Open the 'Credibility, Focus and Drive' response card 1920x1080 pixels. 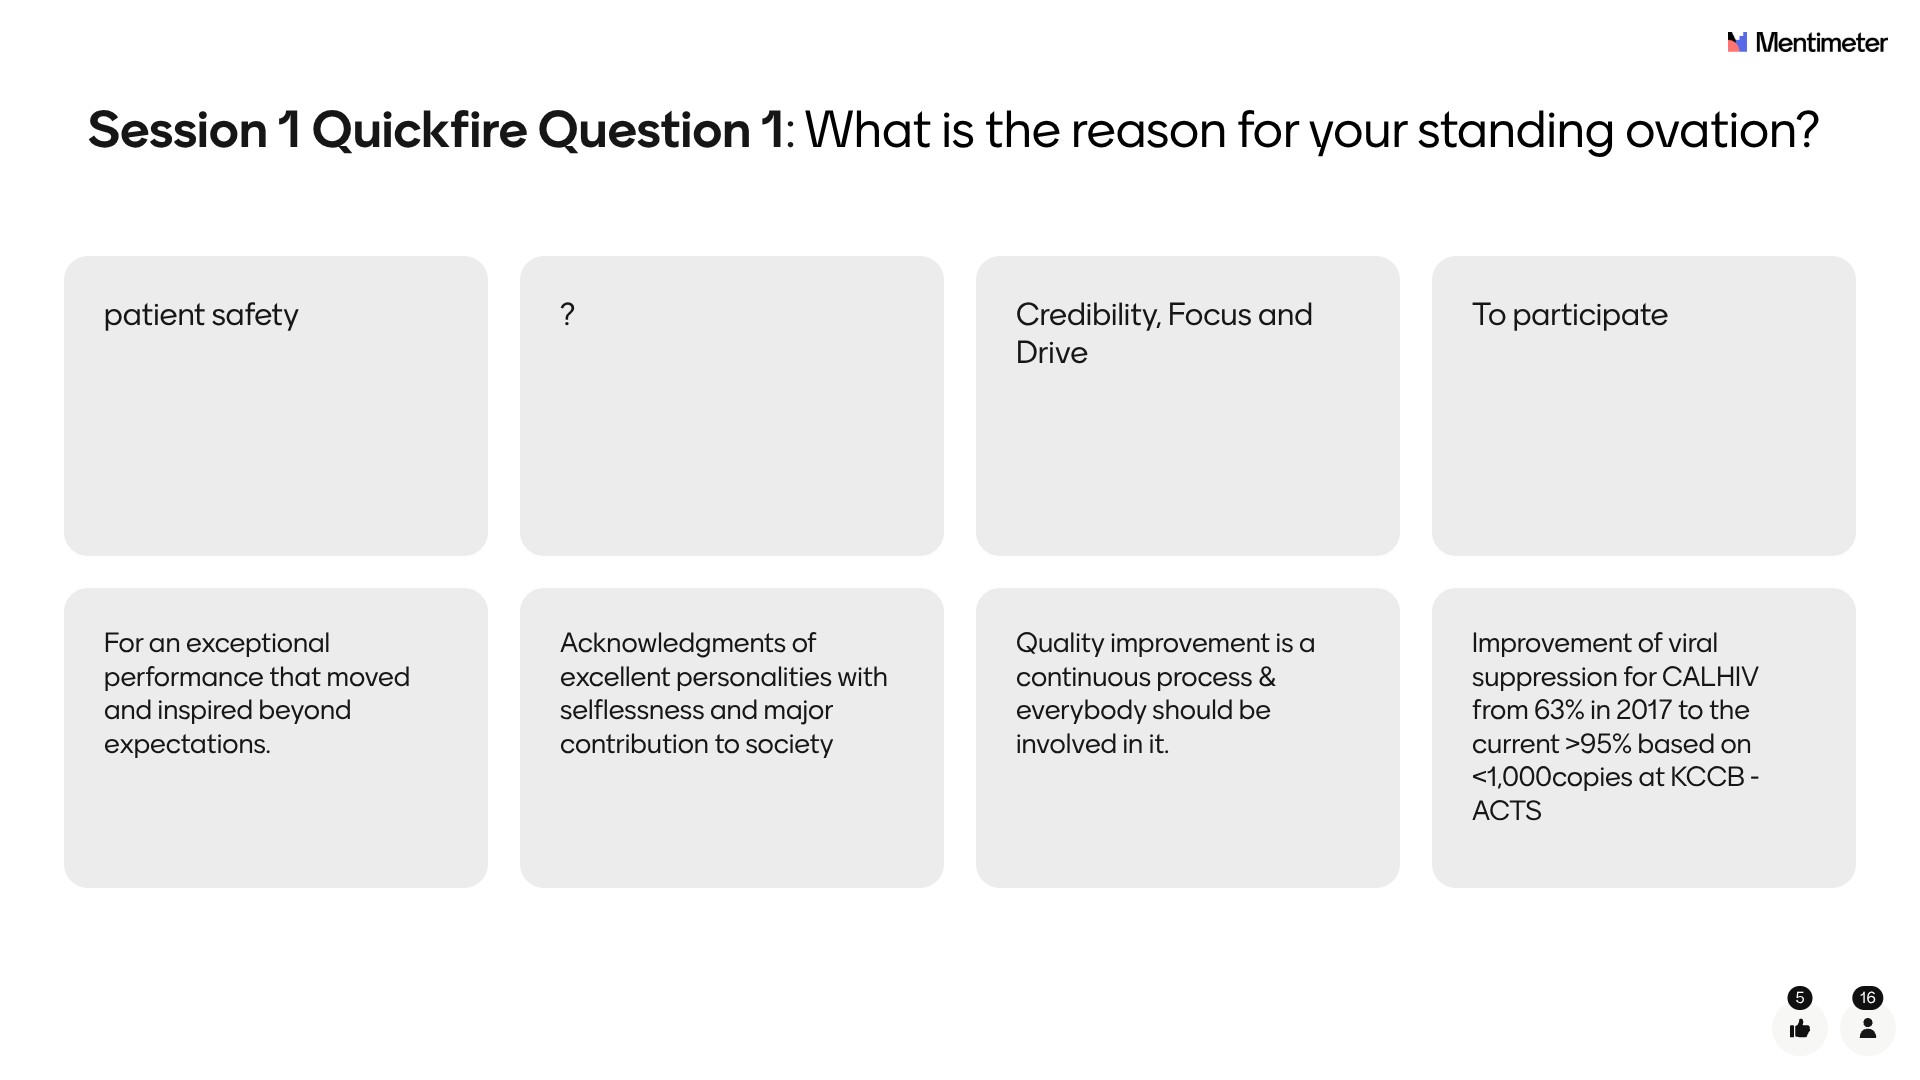(x=1188, y=406)
